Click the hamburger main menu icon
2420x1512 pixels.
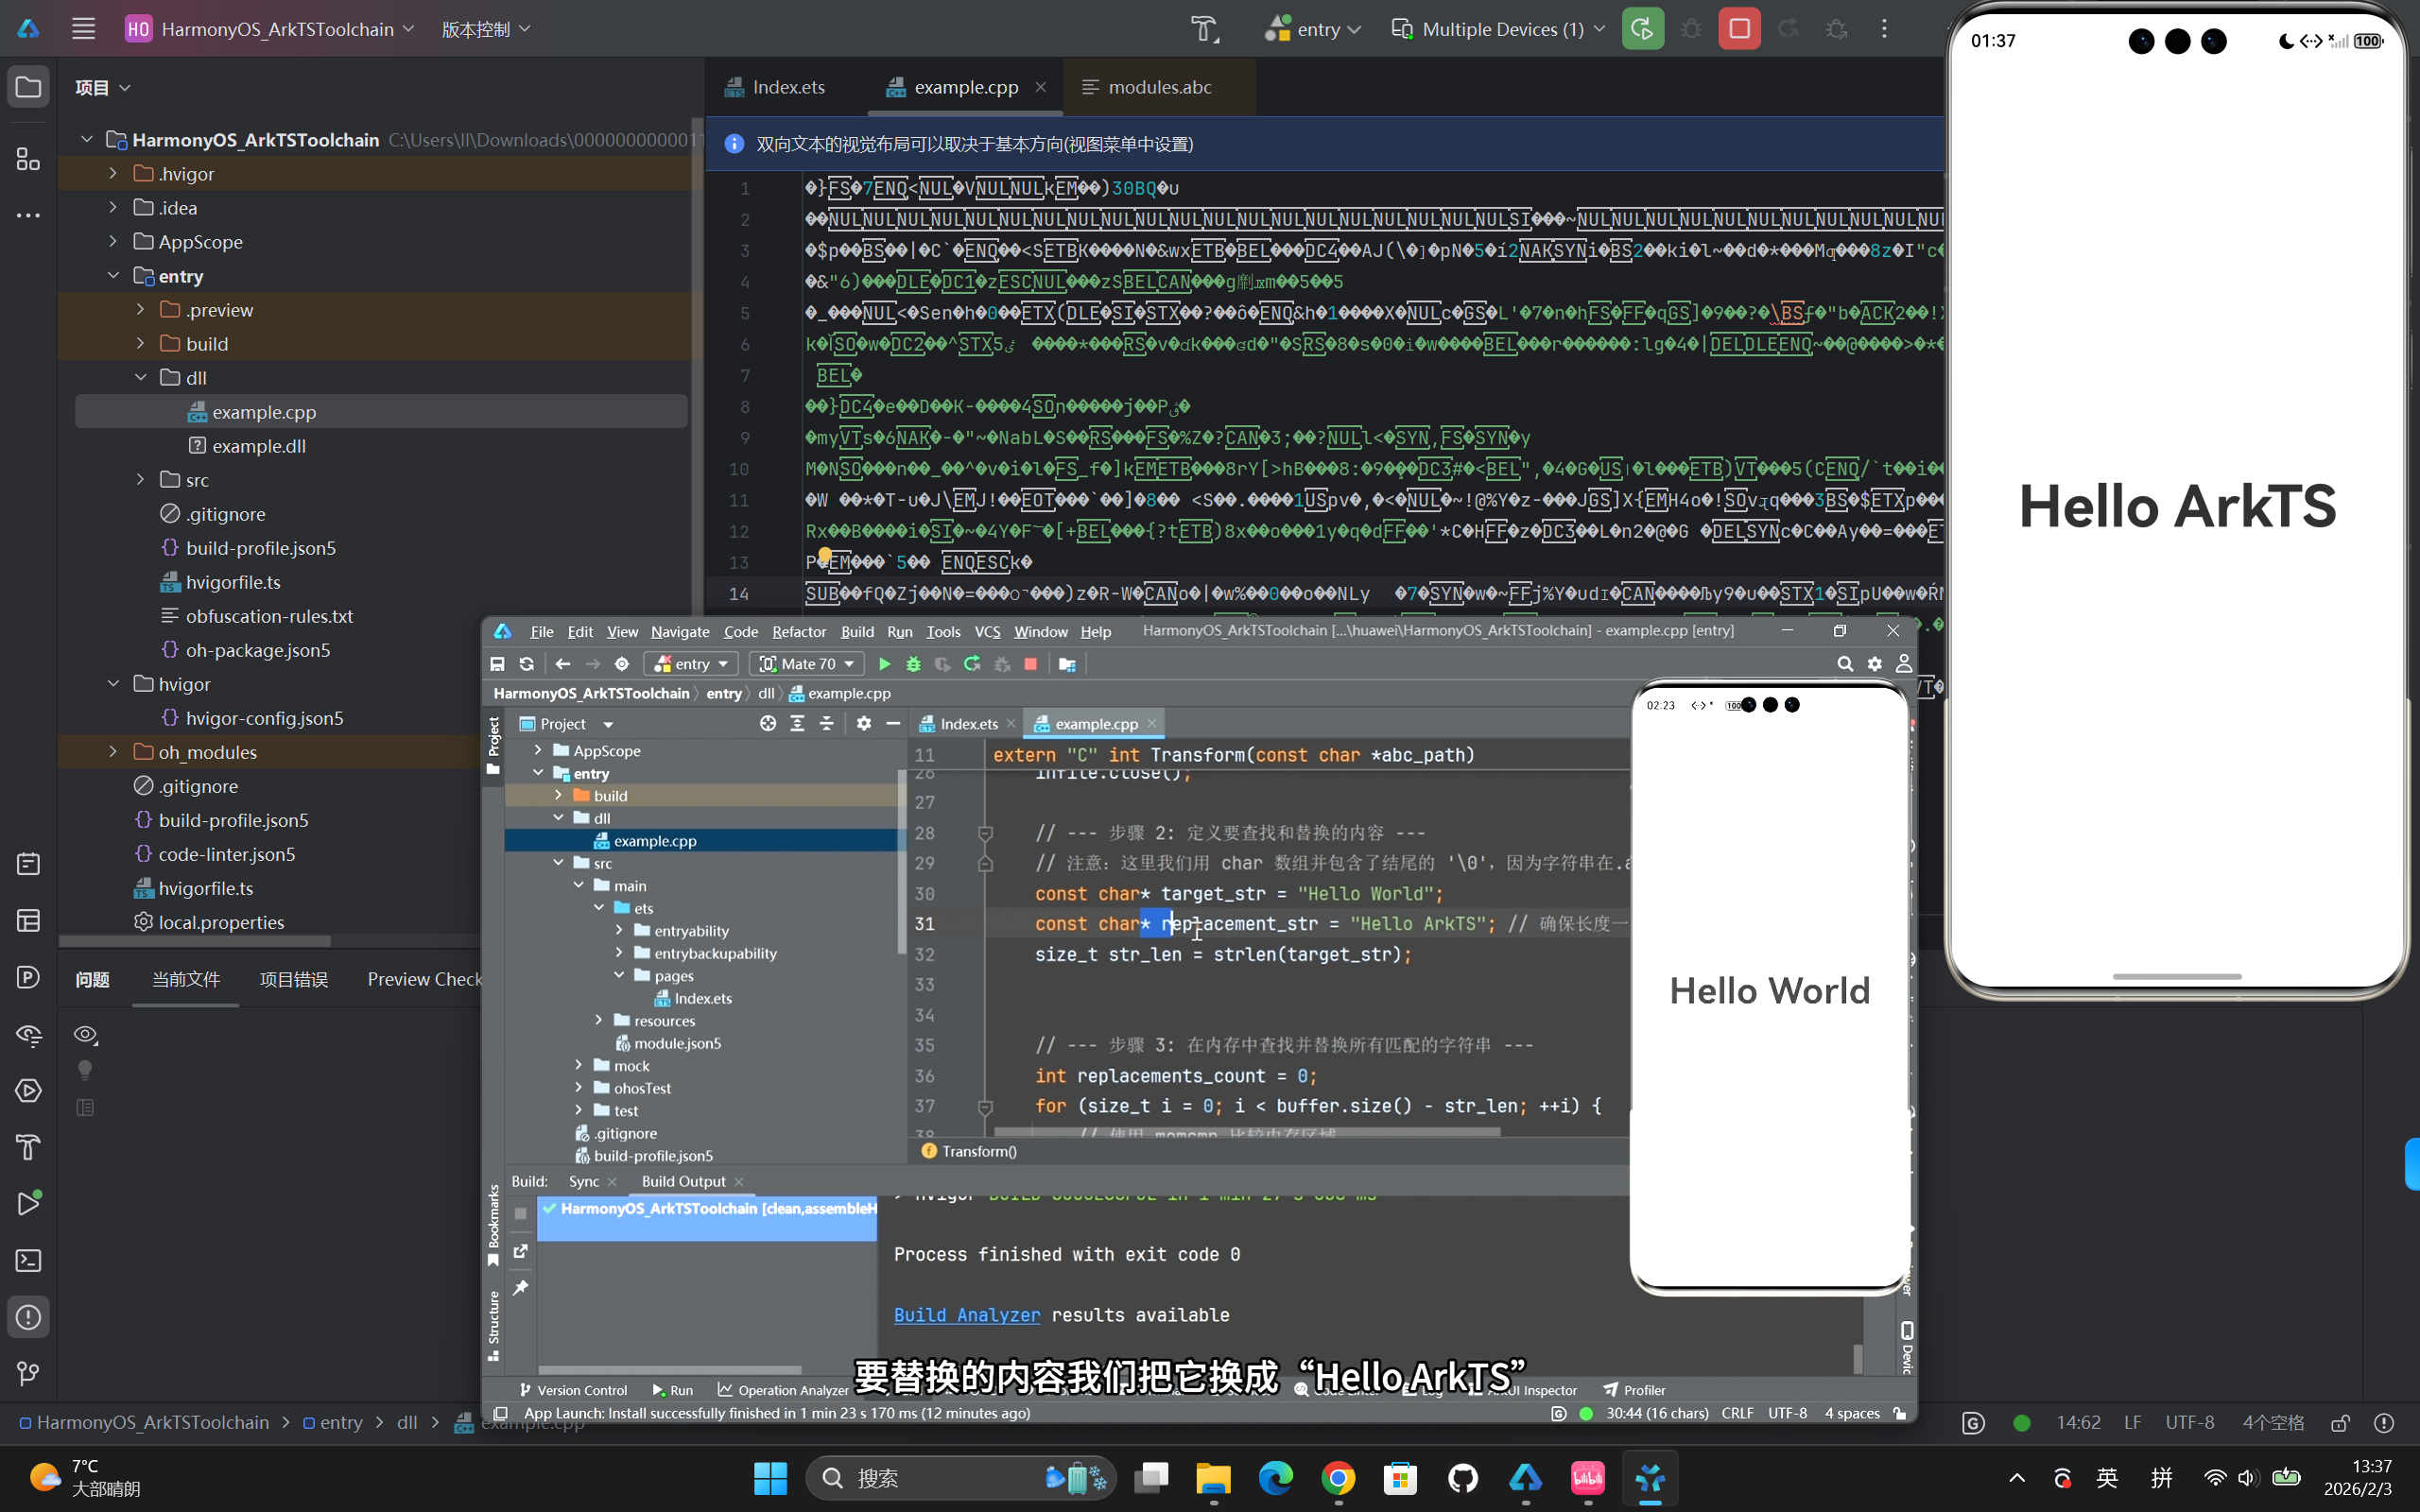click(83, 29)
